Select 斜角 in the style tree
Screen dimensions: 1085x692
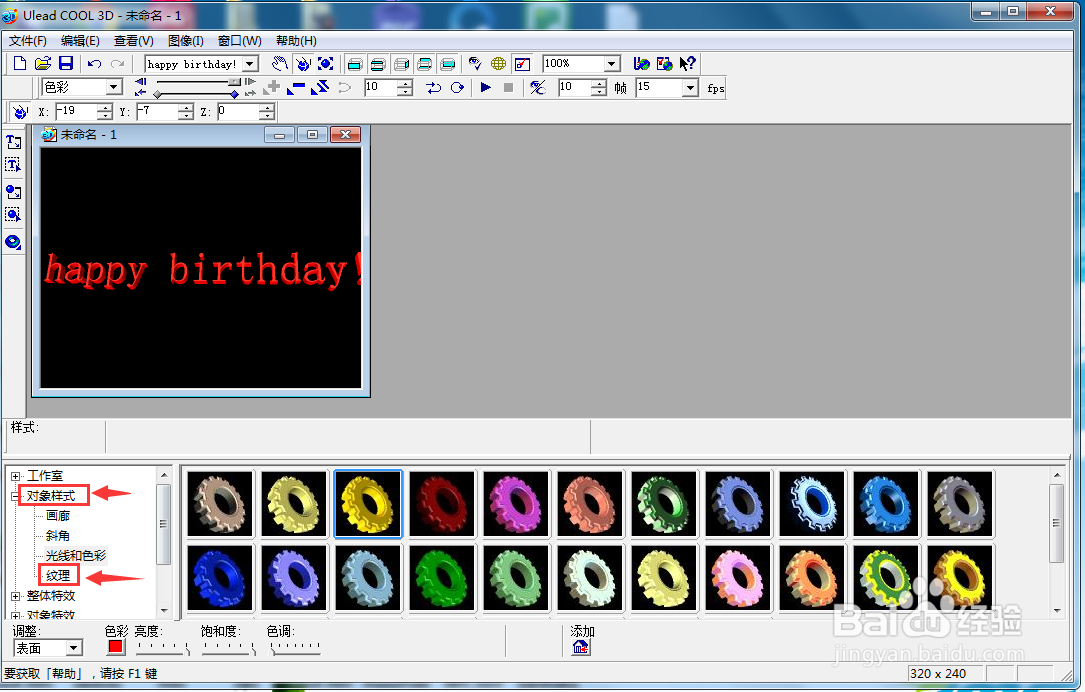click(58, 536)
